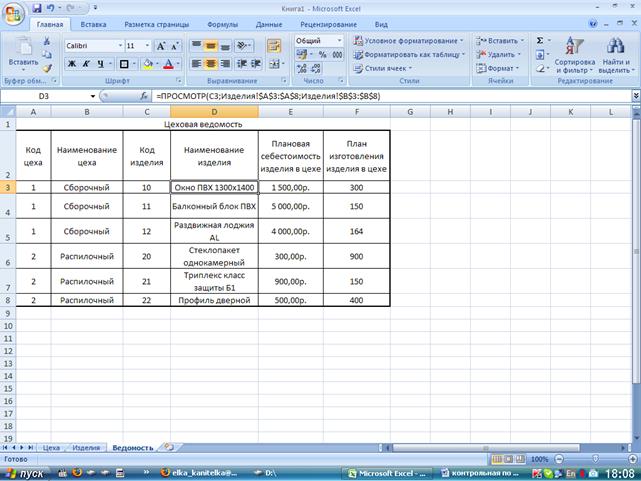Viewport: 641px width, 481px height.
Task: Open the Общий number format dropdown
Action: 339,40
